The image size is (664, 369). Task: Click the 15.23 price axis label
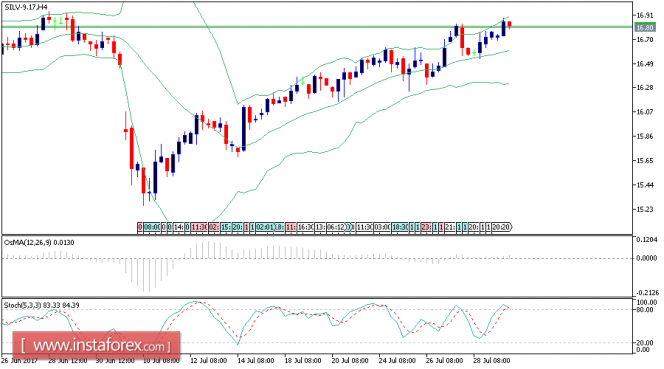pyautogui.click(x=644, y=209)
